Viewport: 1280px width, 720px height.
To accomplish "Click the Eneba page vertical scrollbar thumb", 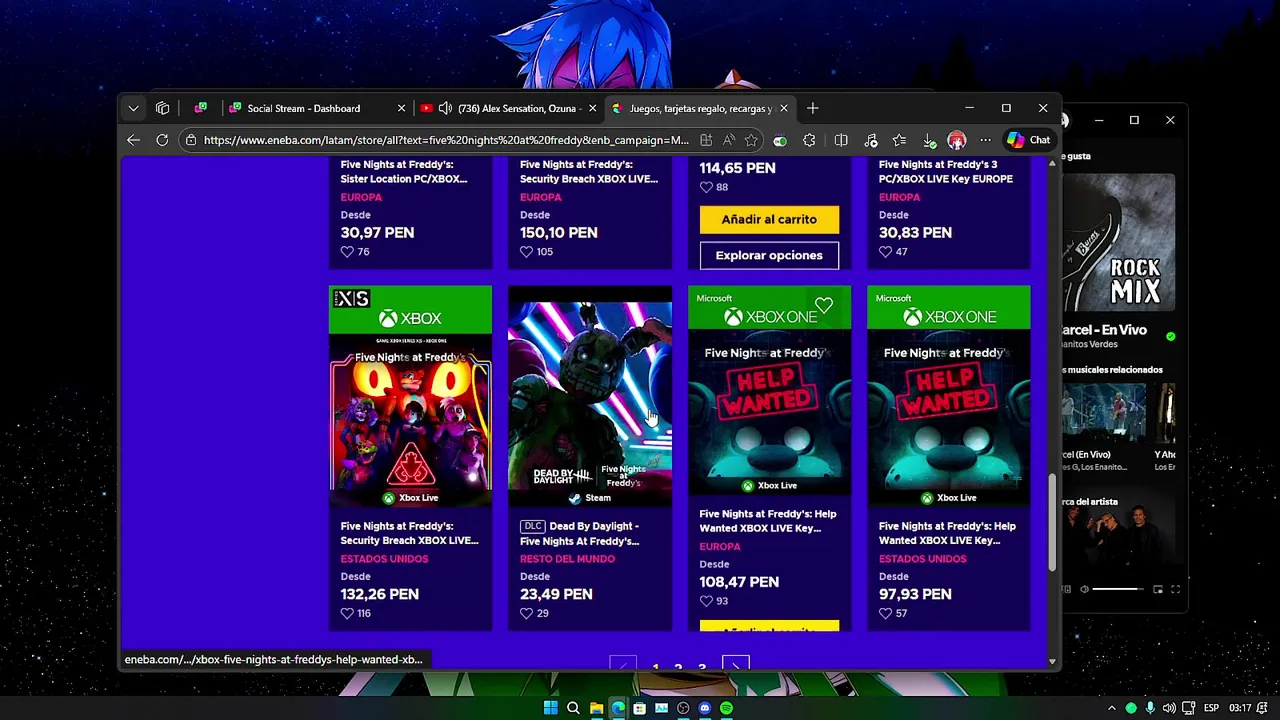I will coord(1052,522).
